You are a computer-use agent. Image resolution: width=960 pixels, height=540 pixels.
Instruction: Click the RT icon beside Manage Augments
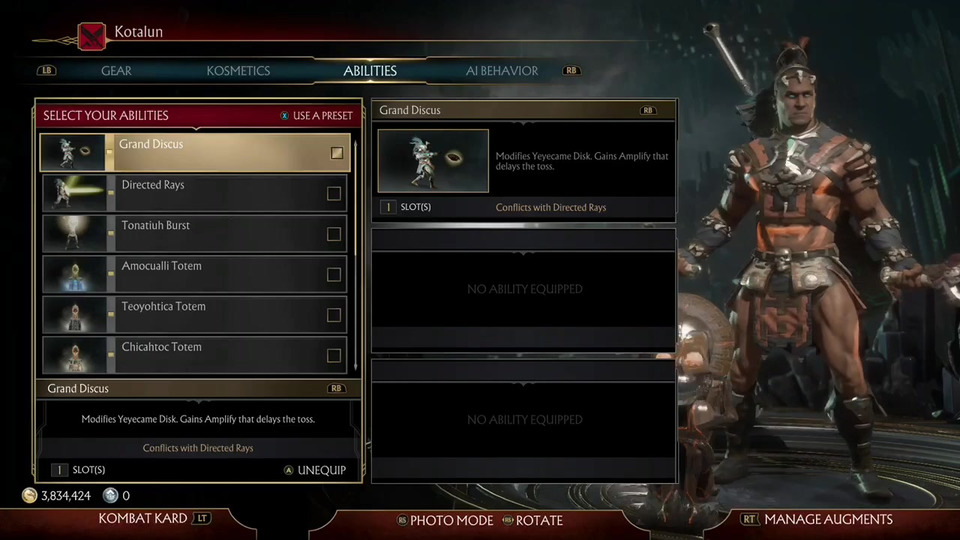click(749, 519)
